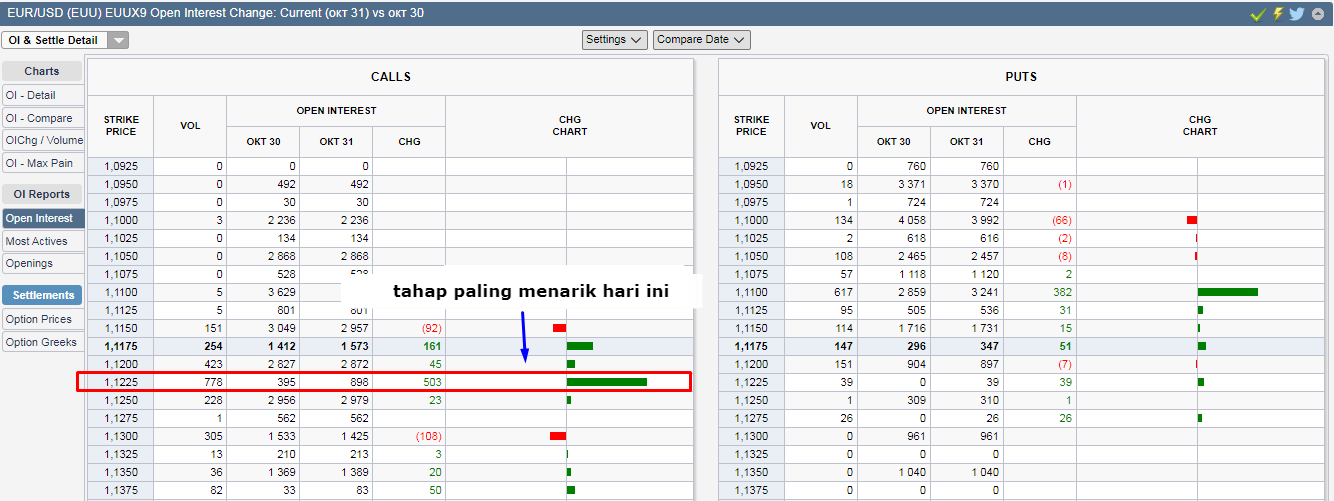Click puts change value (66)

[x=1061, y=219]
